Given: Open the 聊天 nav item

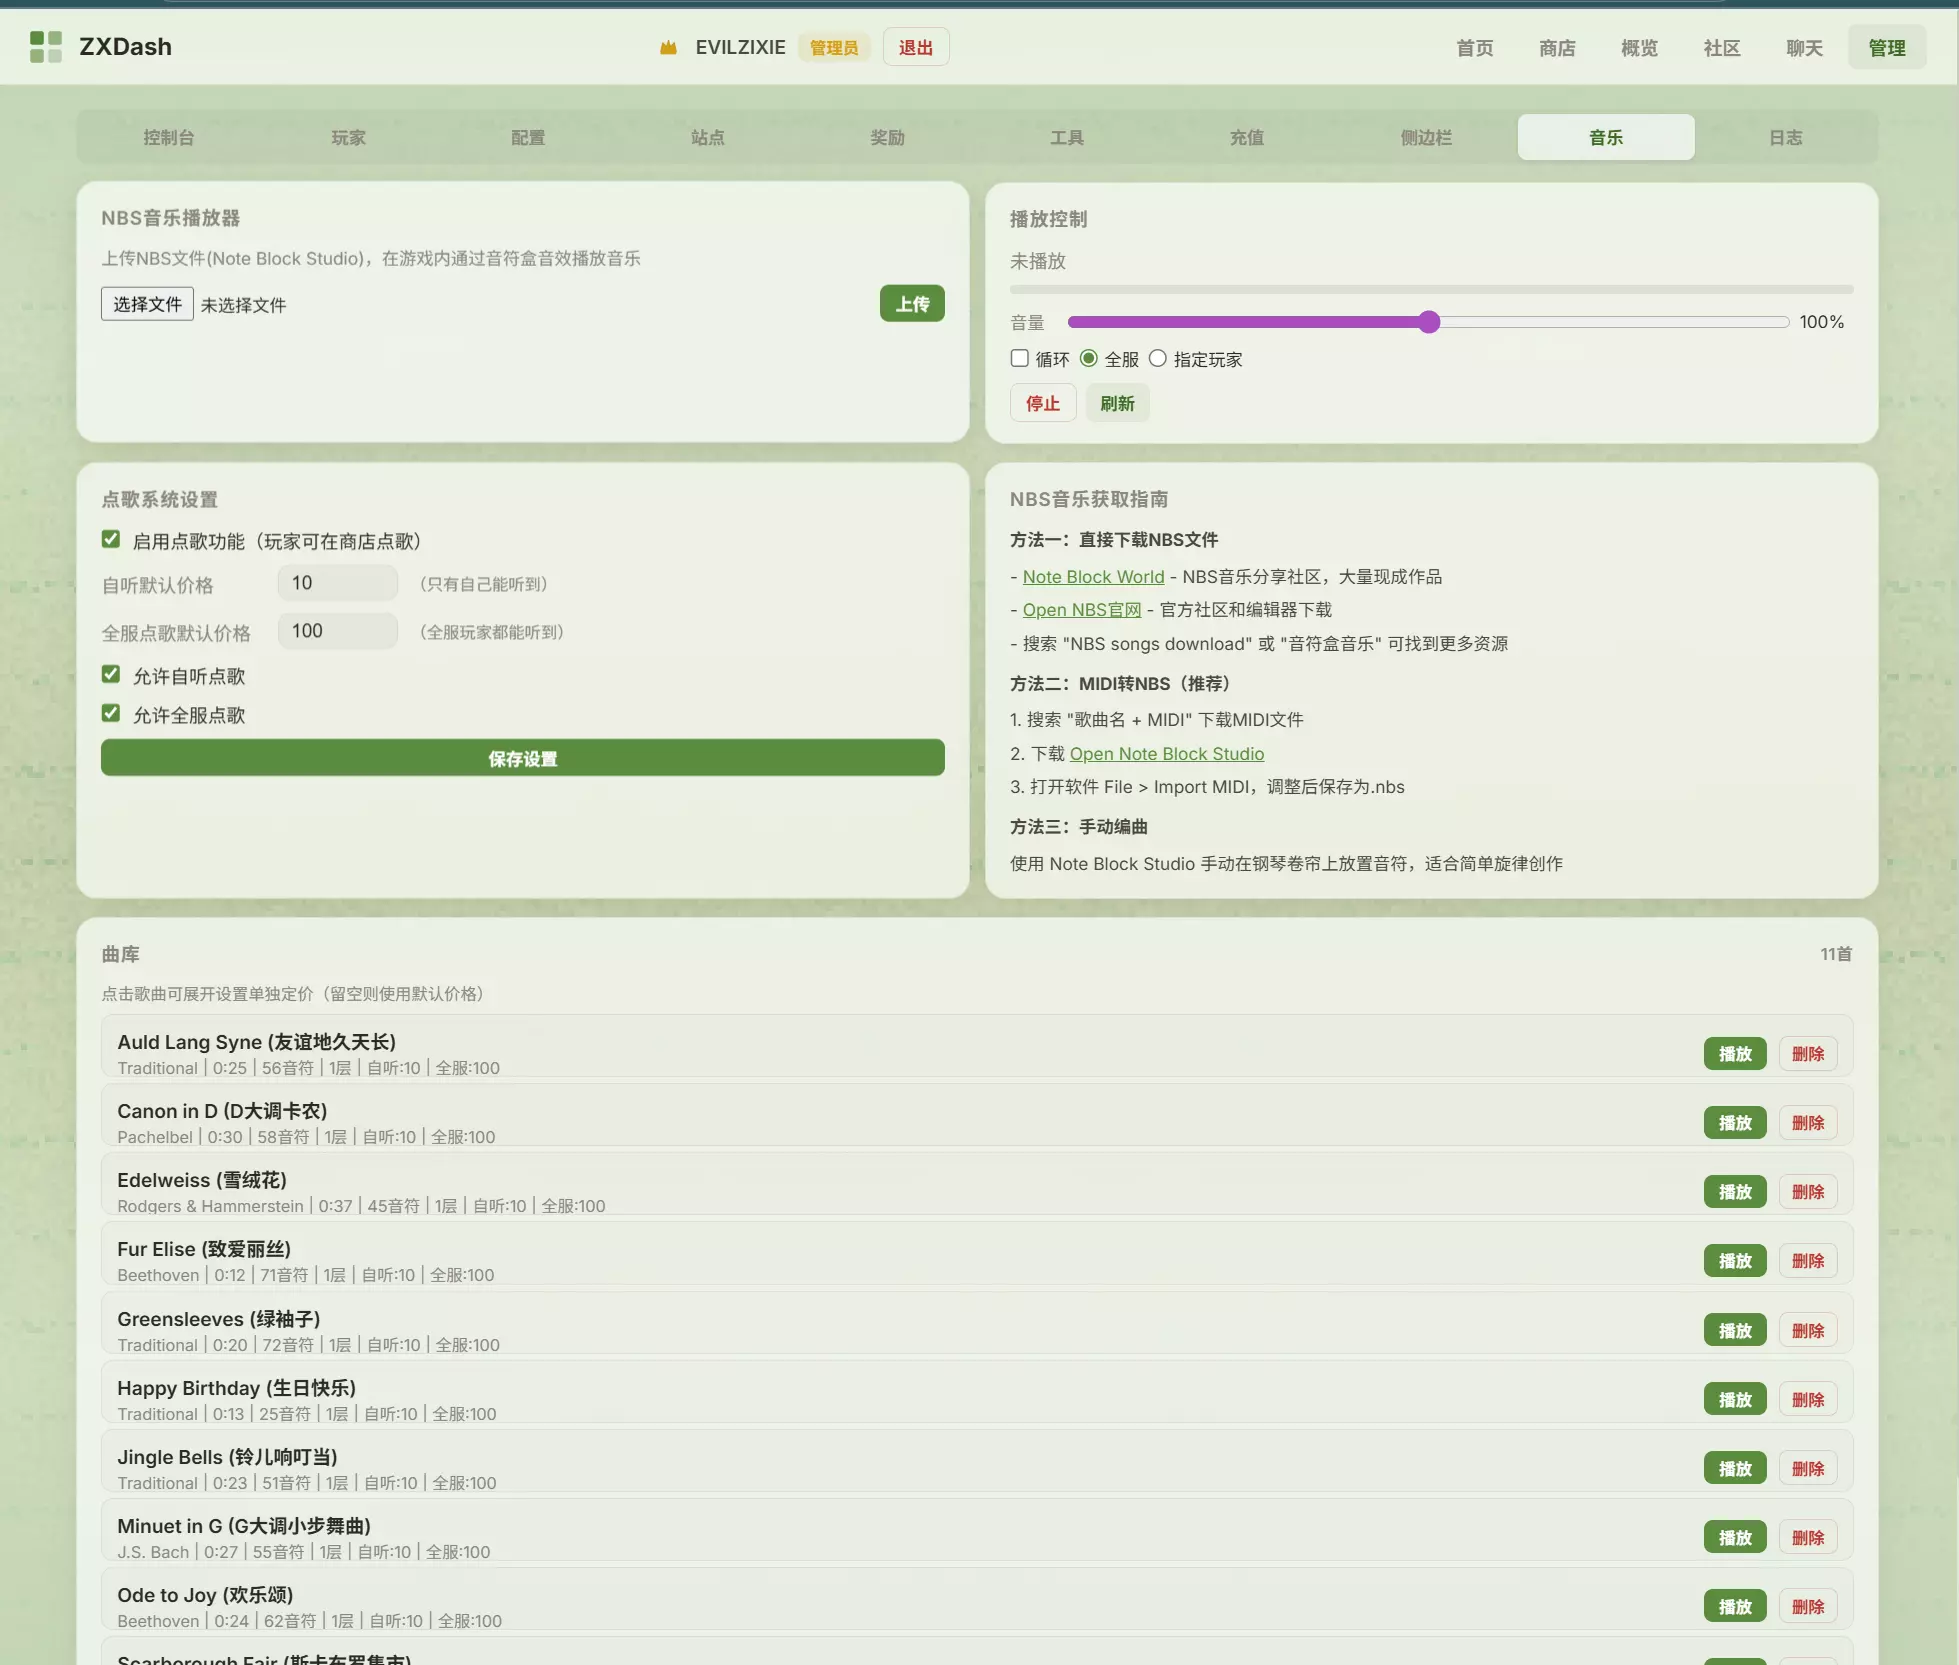Looking at the screenshot, I should (x=1804, y=48).
